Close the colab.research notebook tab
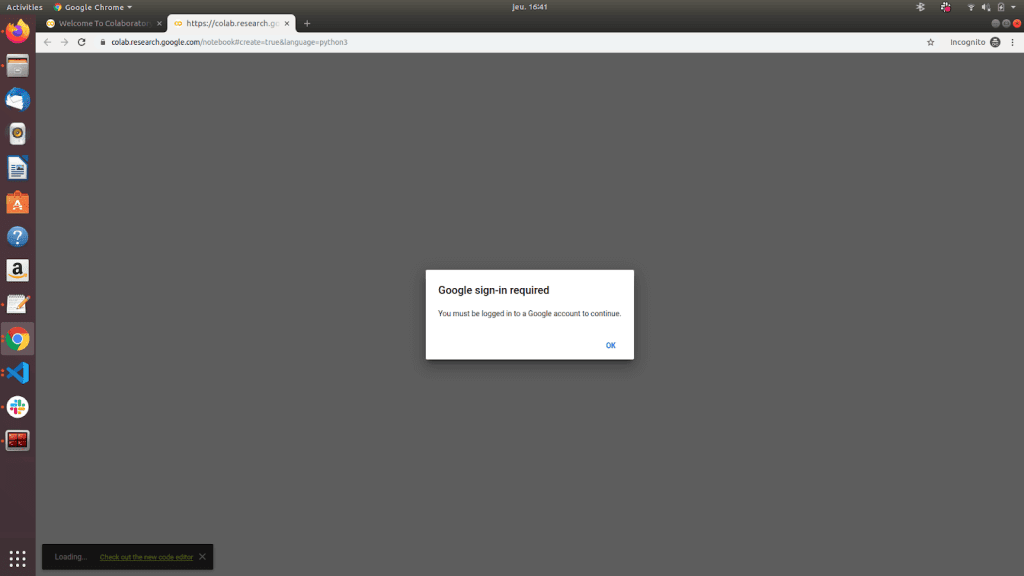Viewport: 1024px width, 576px height. [x=287, y=24]
